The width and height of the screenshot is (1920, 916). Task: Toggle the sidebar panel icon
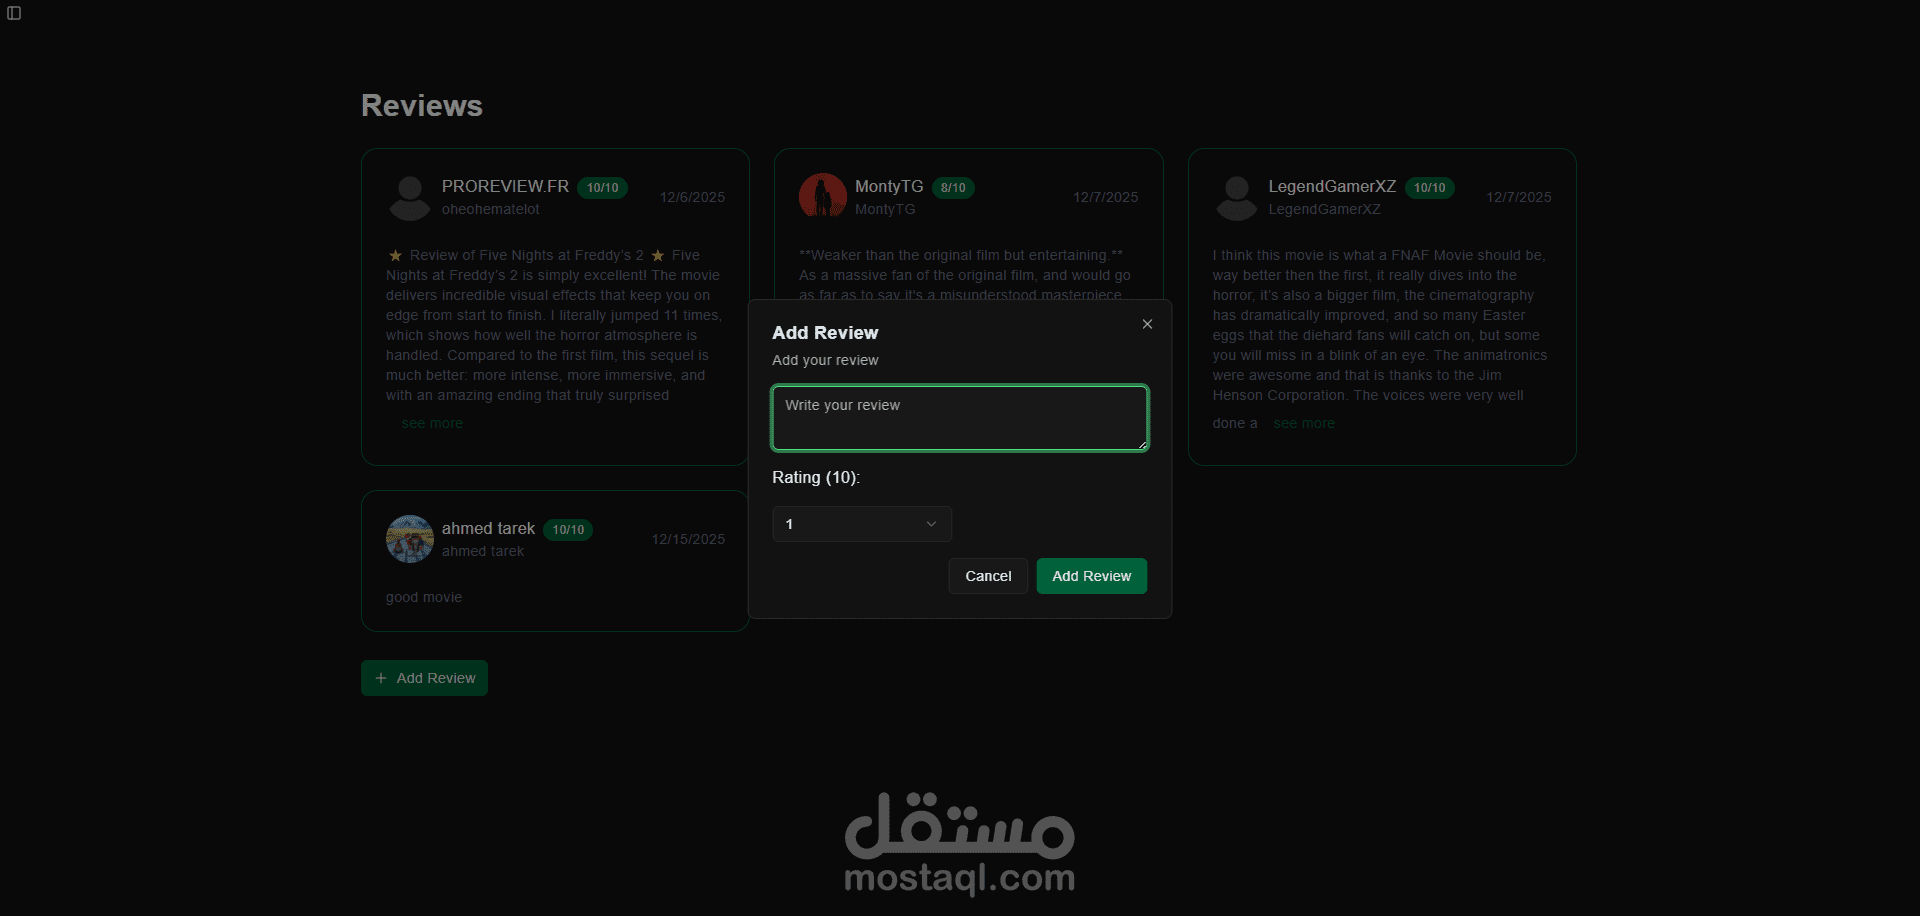14,13
